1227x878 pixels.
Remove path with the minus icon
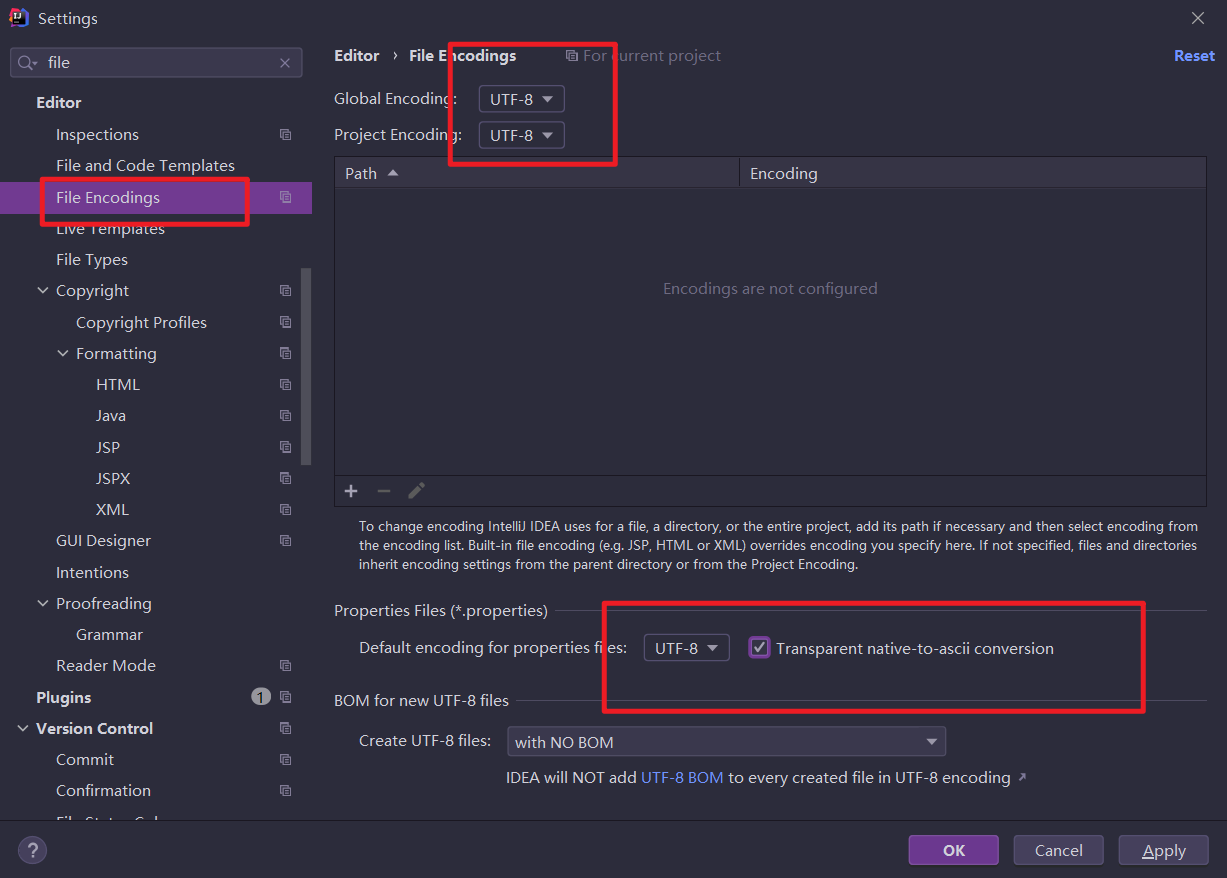coord(383,491)
